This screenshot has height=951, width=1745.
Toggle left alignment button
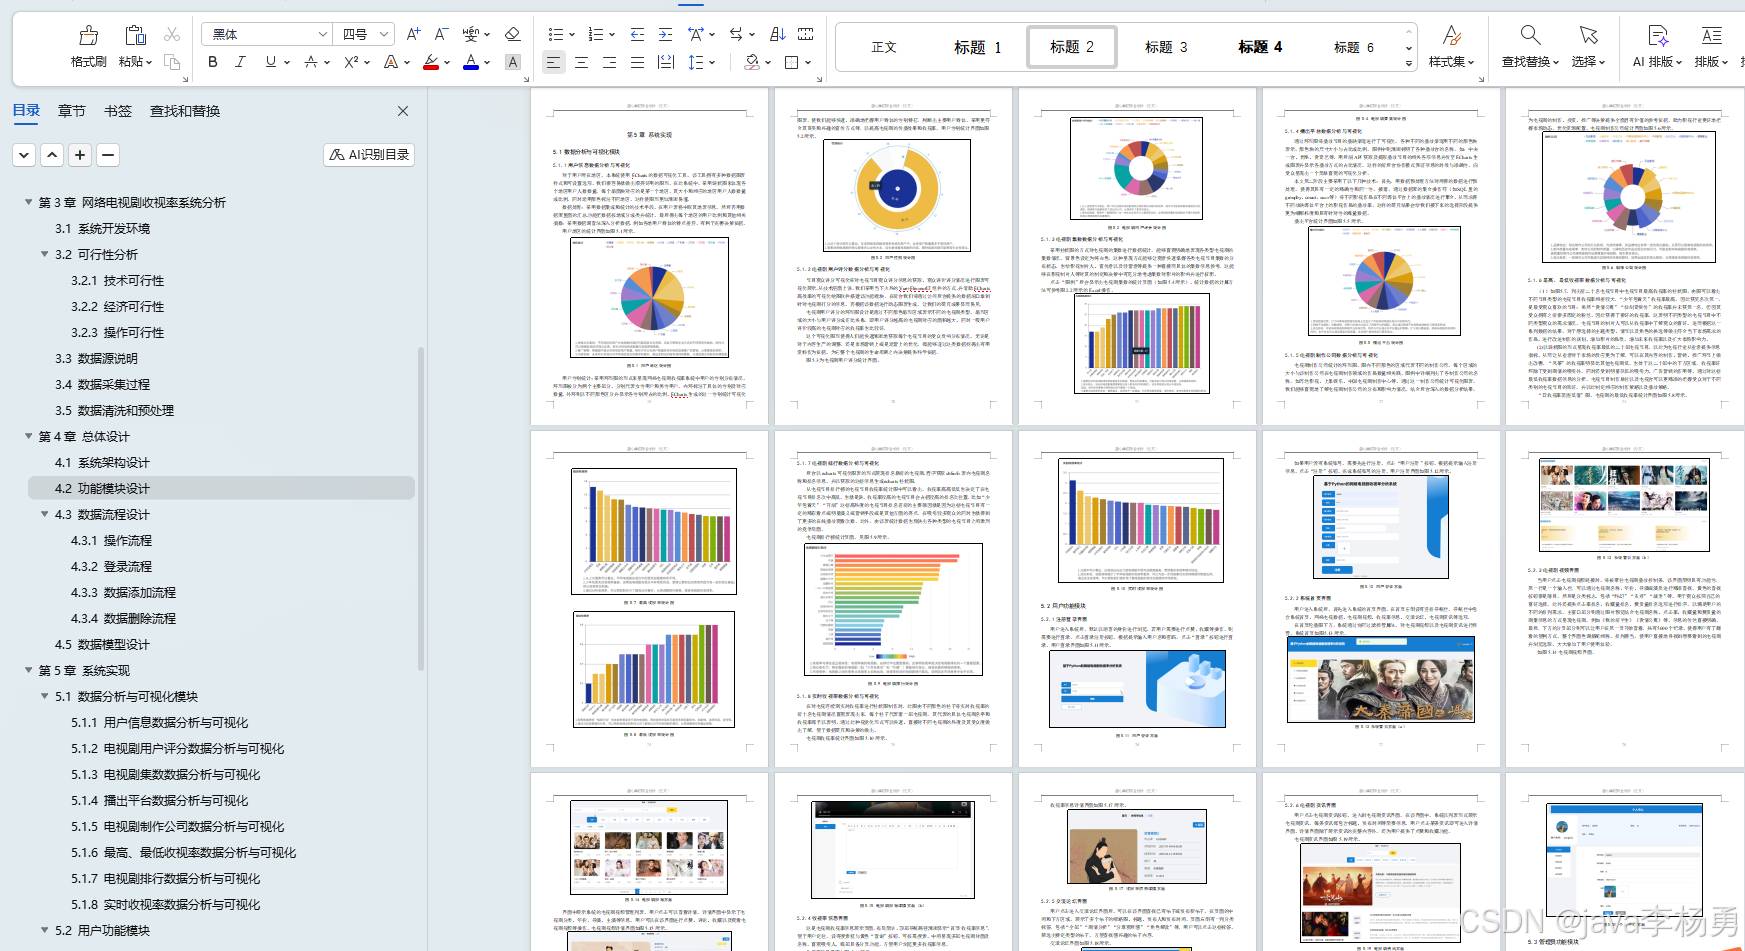(553, 62)
